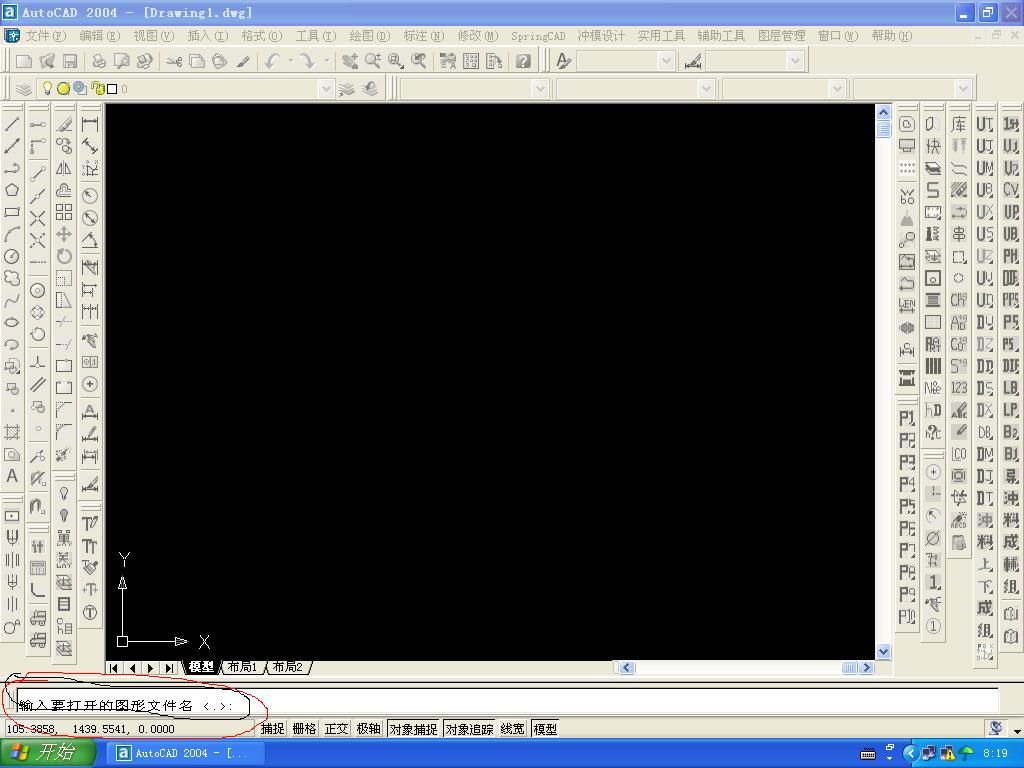Click the Match Properties brush icon
This screenshot has width=1024, height=768.
[x=243, y=61]
